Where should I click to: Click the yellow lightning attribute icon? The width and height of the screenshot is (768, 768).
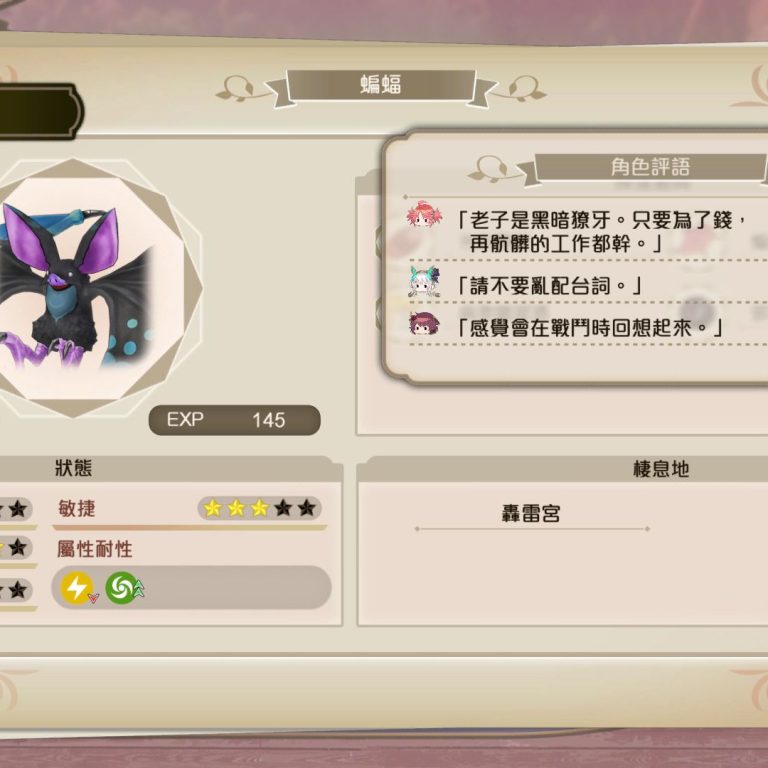pyautogui.click(x=76, y=587)
